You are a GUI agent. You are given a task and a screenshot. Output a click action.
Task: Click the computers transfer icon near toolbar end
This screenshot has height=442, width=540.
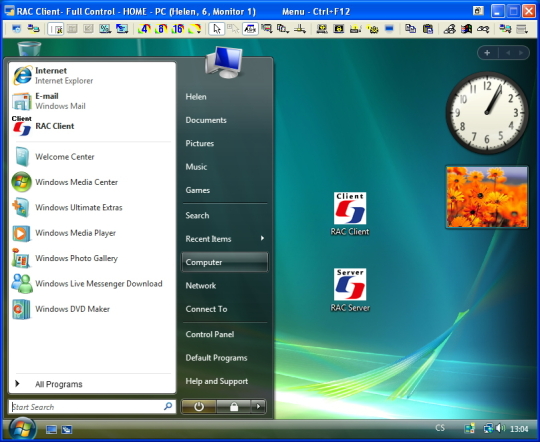[505, 29]
